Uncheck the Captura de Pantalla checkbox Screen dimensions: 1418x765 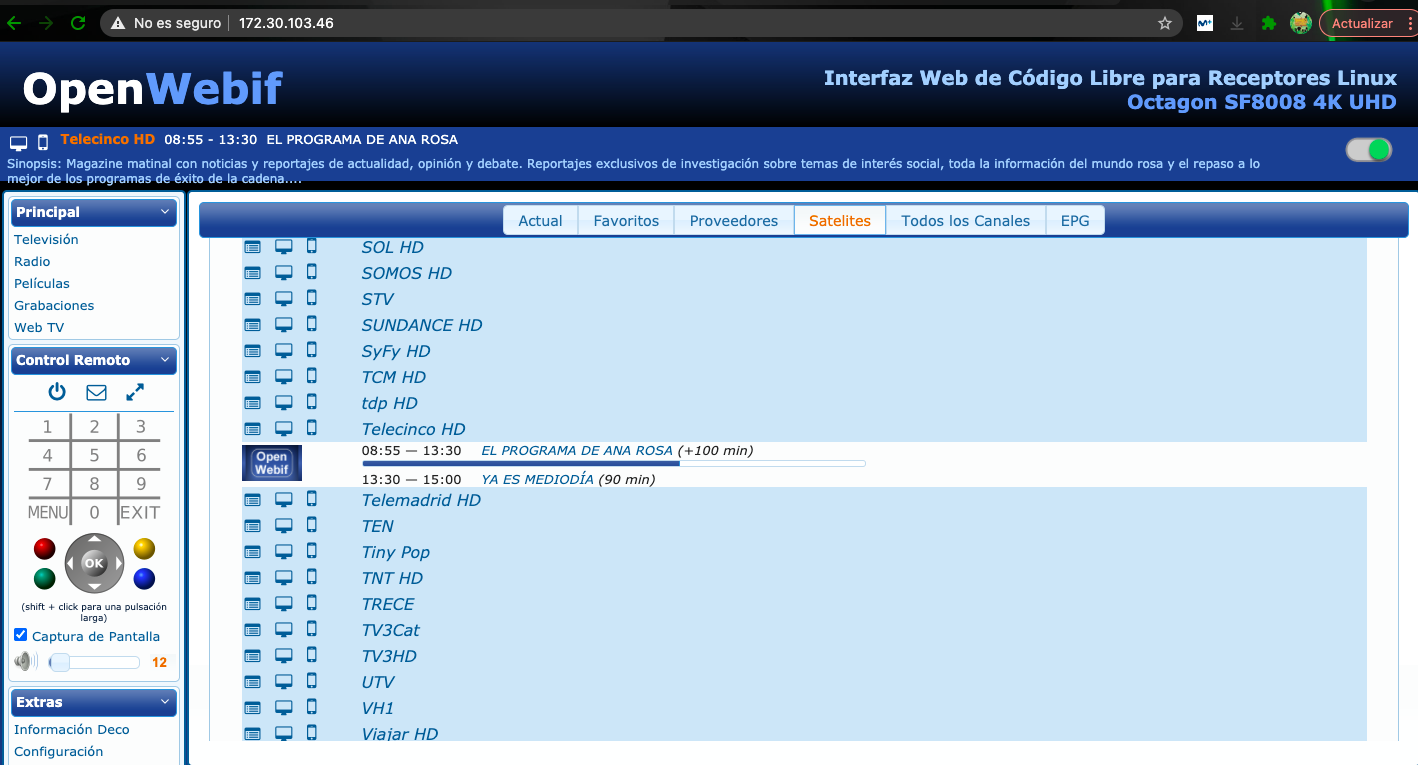21,636
